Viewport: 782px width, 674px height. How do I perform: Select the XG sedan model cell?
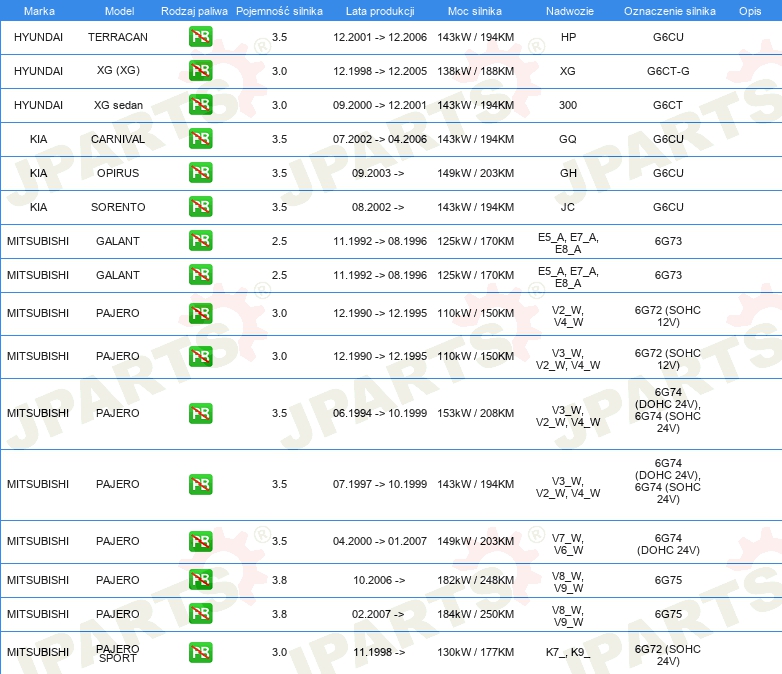118,105
